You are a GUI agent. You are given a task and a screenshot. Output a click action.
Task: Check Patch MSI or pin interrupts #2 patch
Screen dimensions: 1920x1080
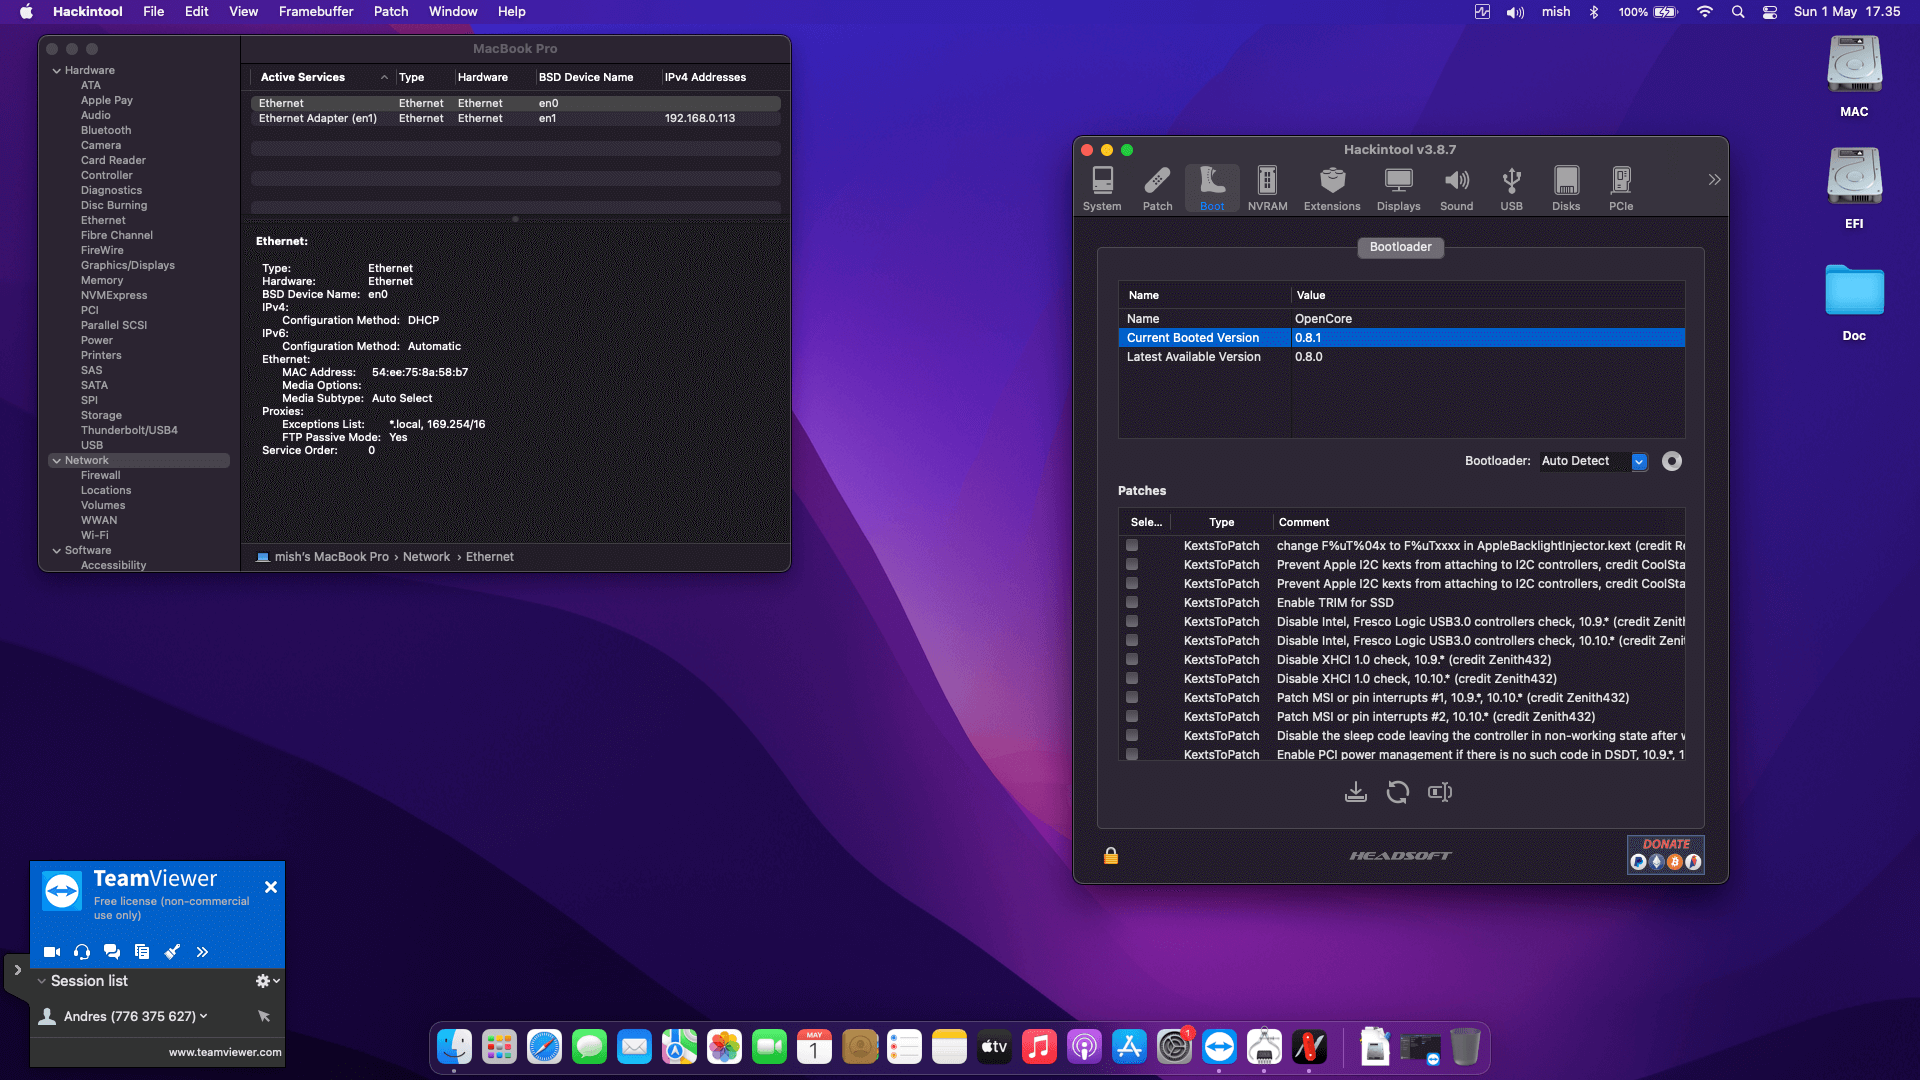coord(1132,717)
